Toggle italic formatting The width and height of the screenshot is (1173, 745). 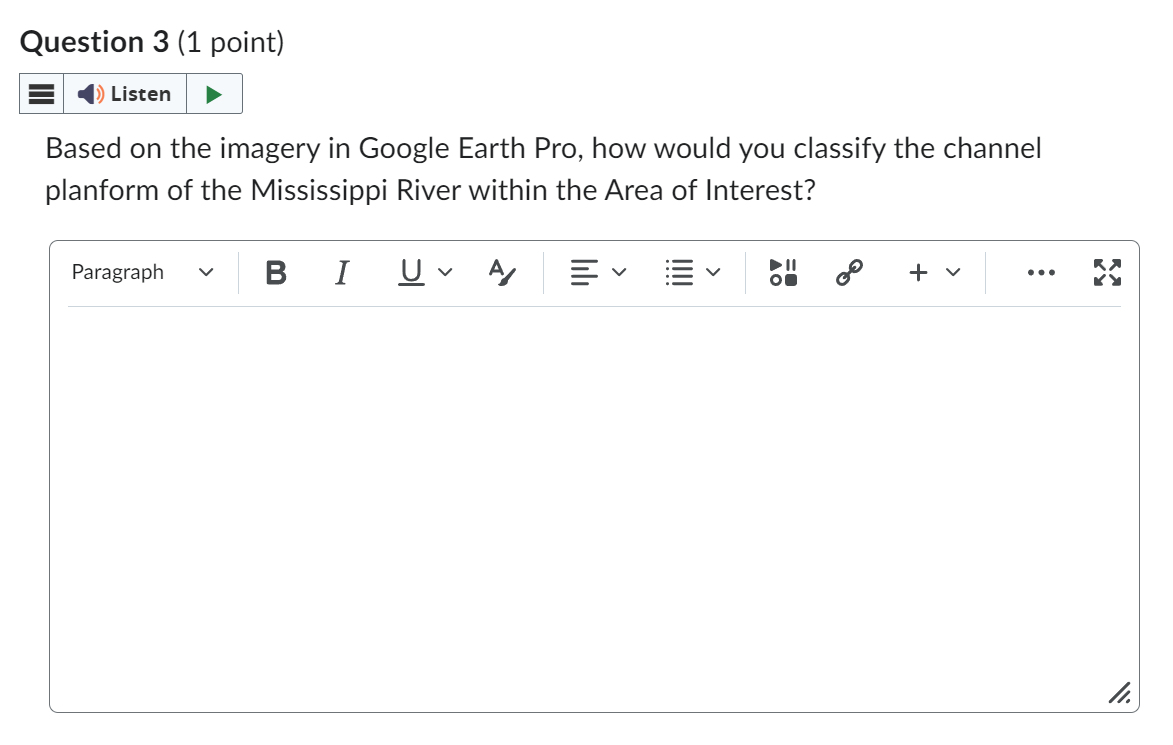pos(341,272)
